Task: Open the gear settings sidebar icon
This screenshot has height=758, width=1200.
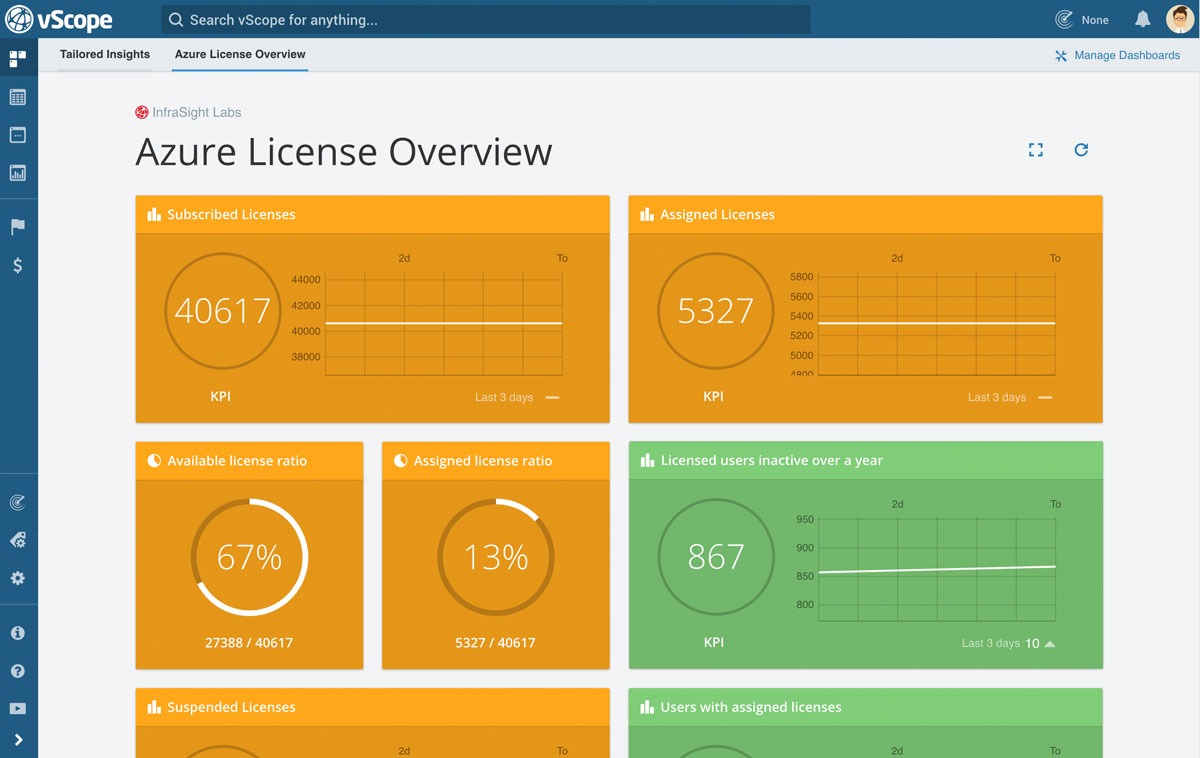Action: tap(17, 578)
